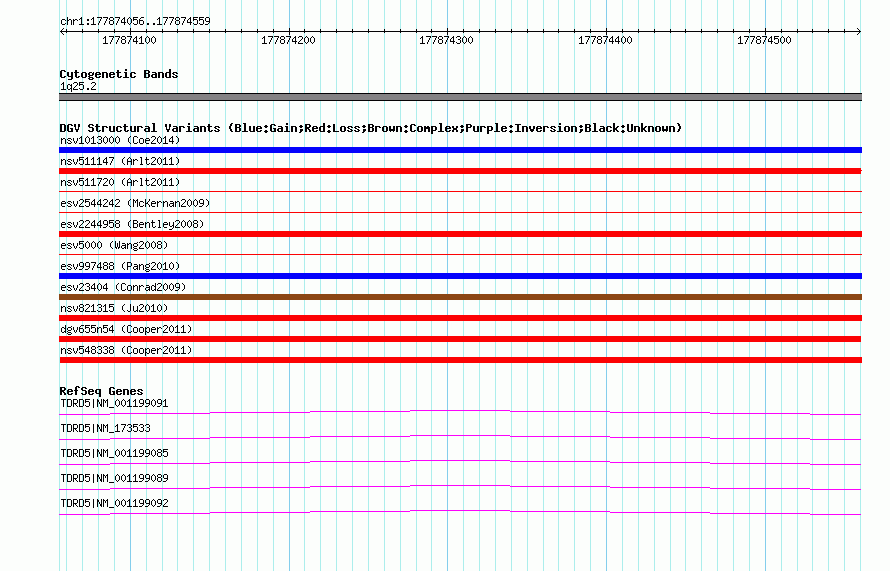Select the 1q25.2 band label
This screenshot has height=571, width=890.
78,86
